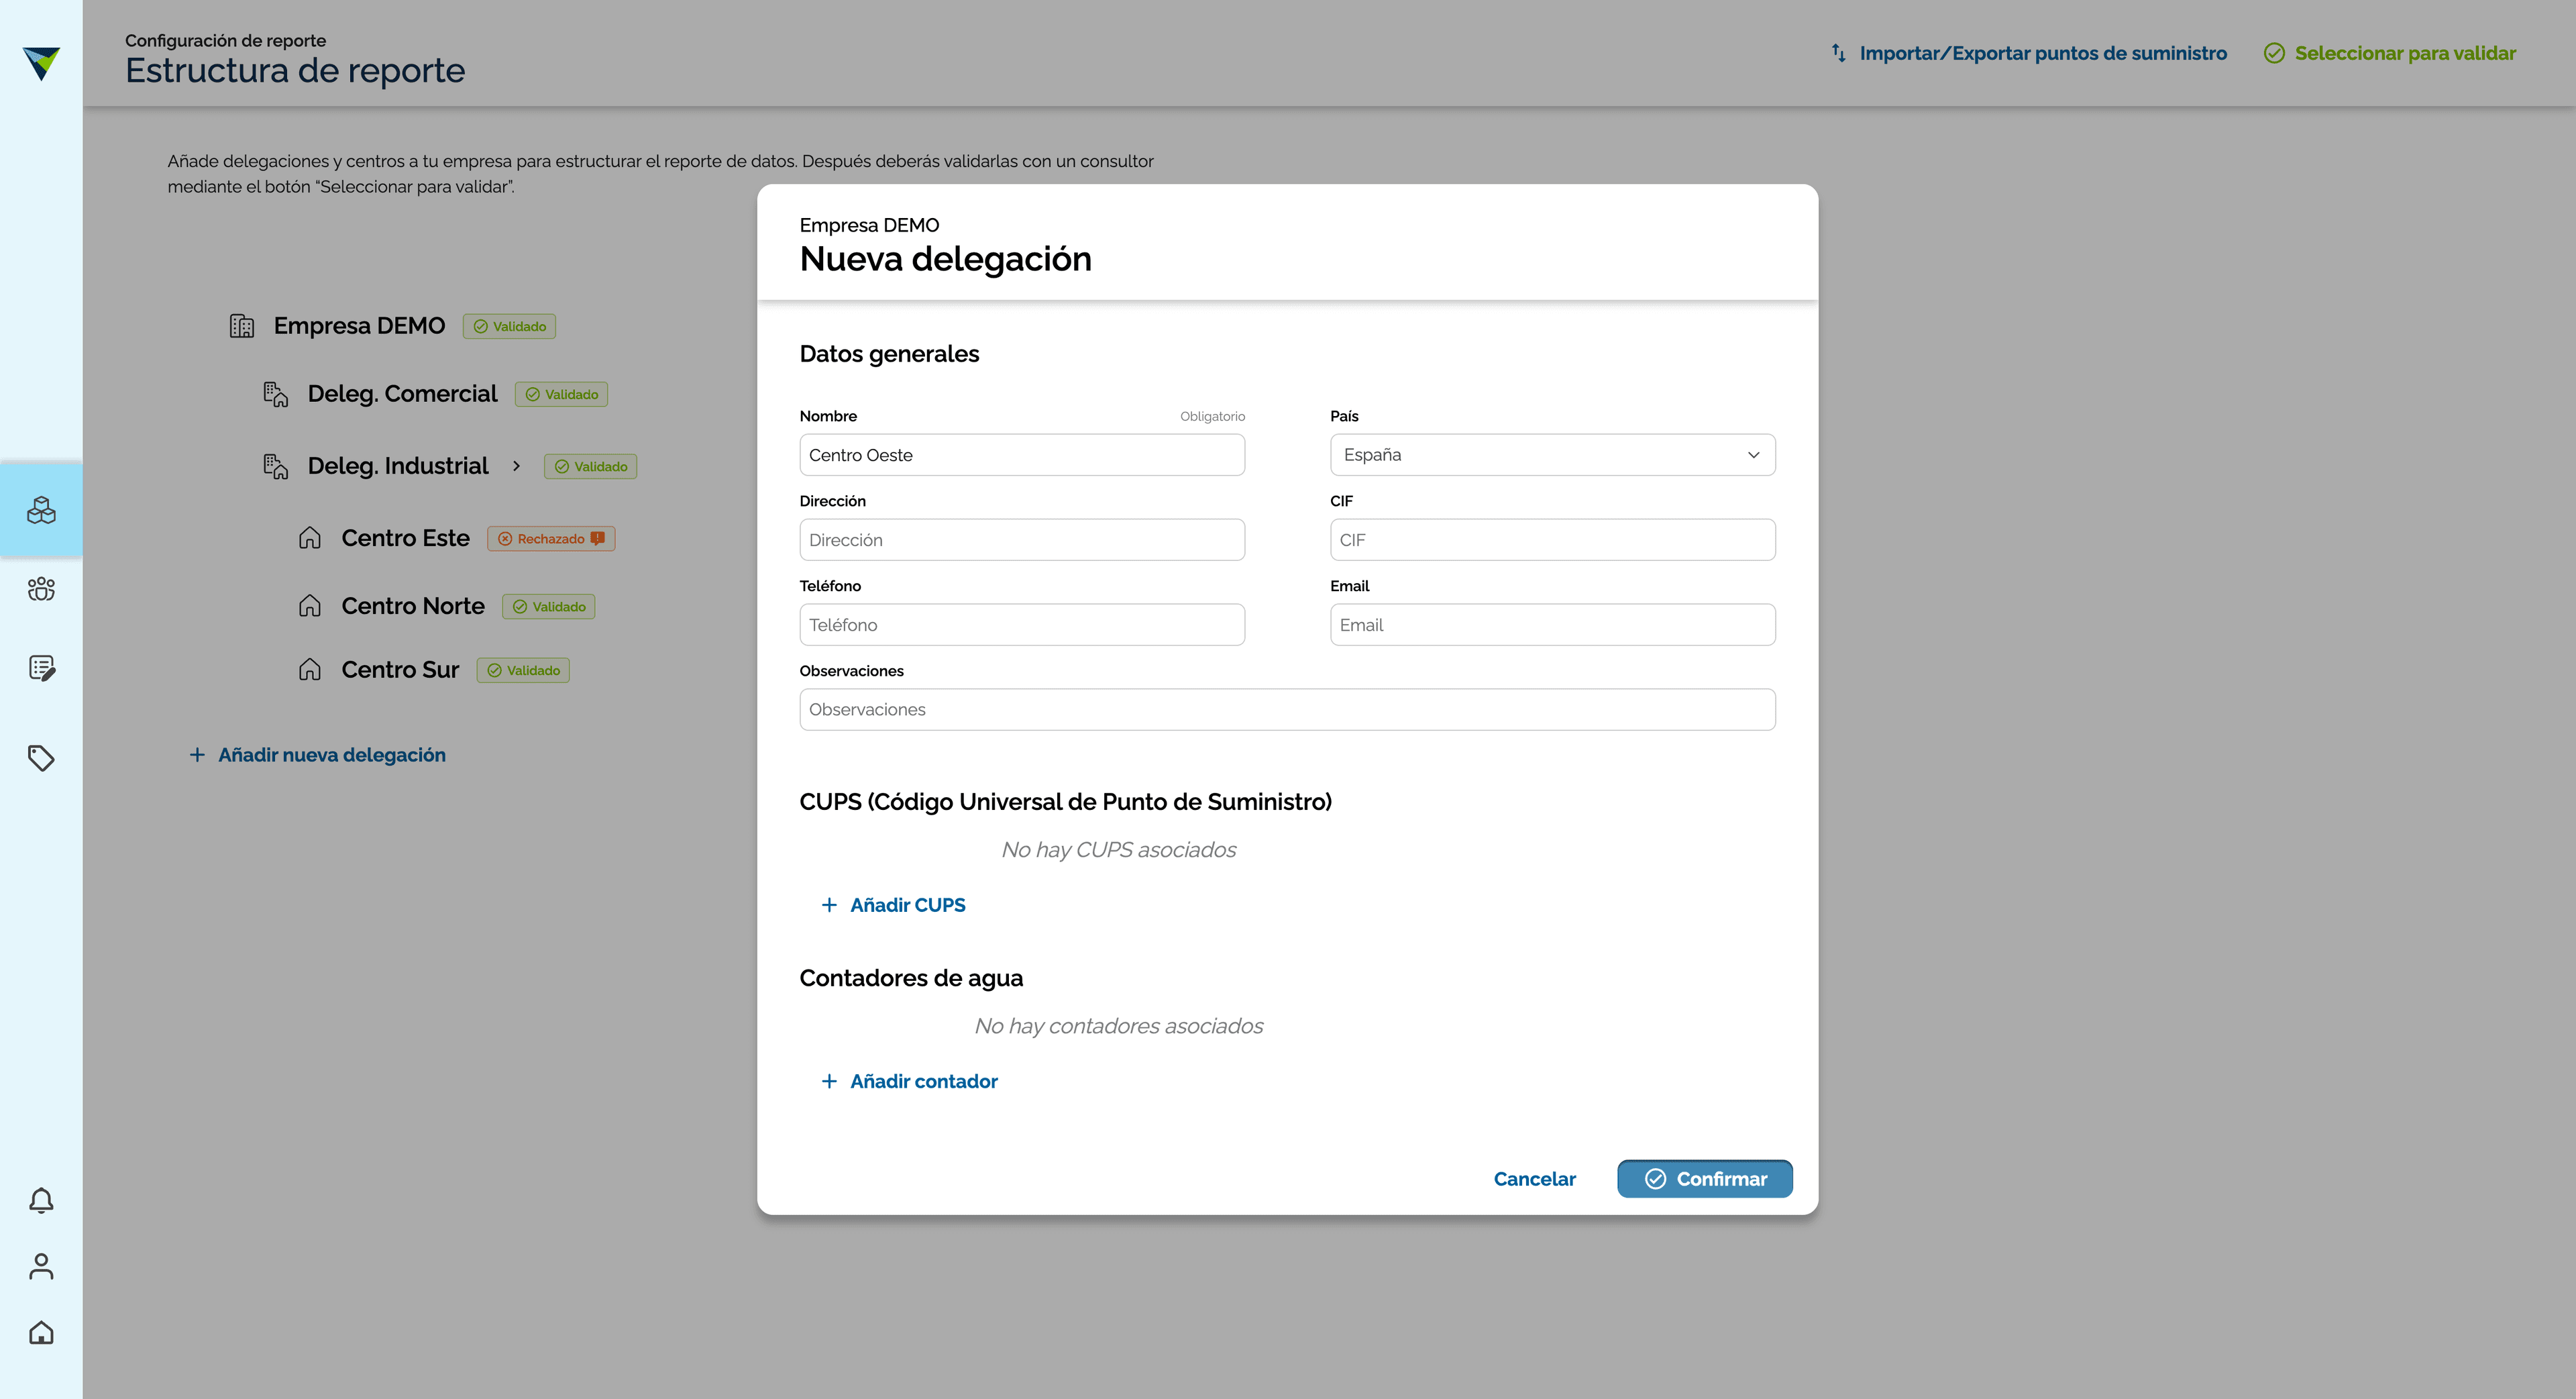
Task: Click the Validado badge beside Deleg. Industrial
Action: [590, 466]
